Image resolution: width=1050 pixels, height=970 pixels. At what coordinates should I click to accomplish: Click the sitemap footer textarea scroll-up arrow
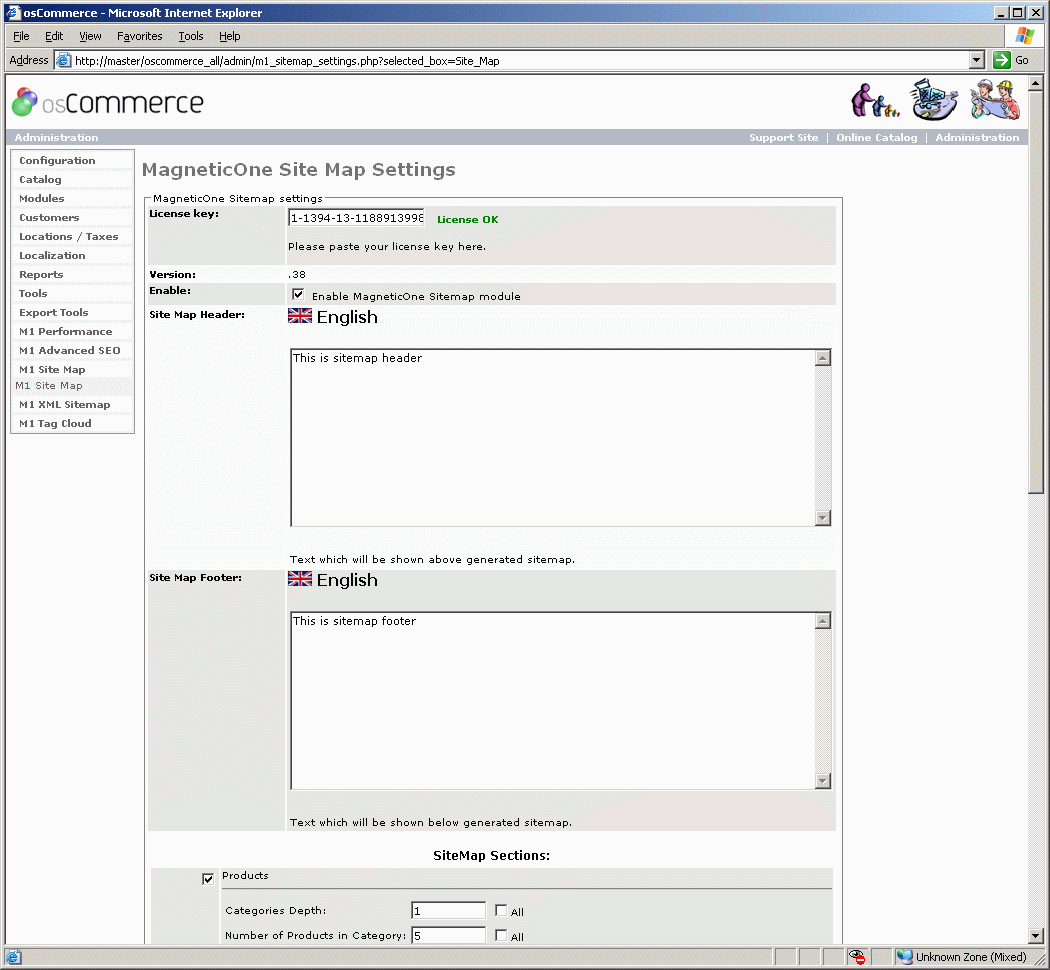pyautogui.click(x=823, y=621)
